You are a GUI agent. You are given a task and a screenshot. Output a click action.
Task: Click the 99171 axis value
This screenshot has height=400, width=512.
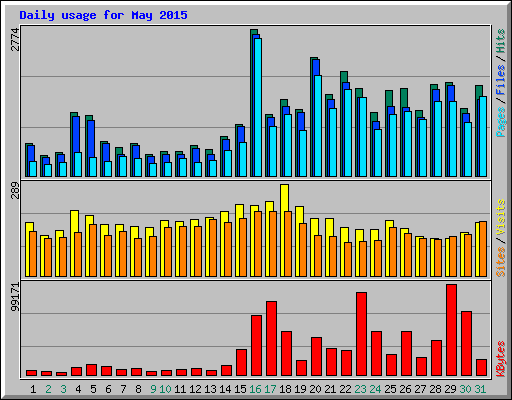15,297
